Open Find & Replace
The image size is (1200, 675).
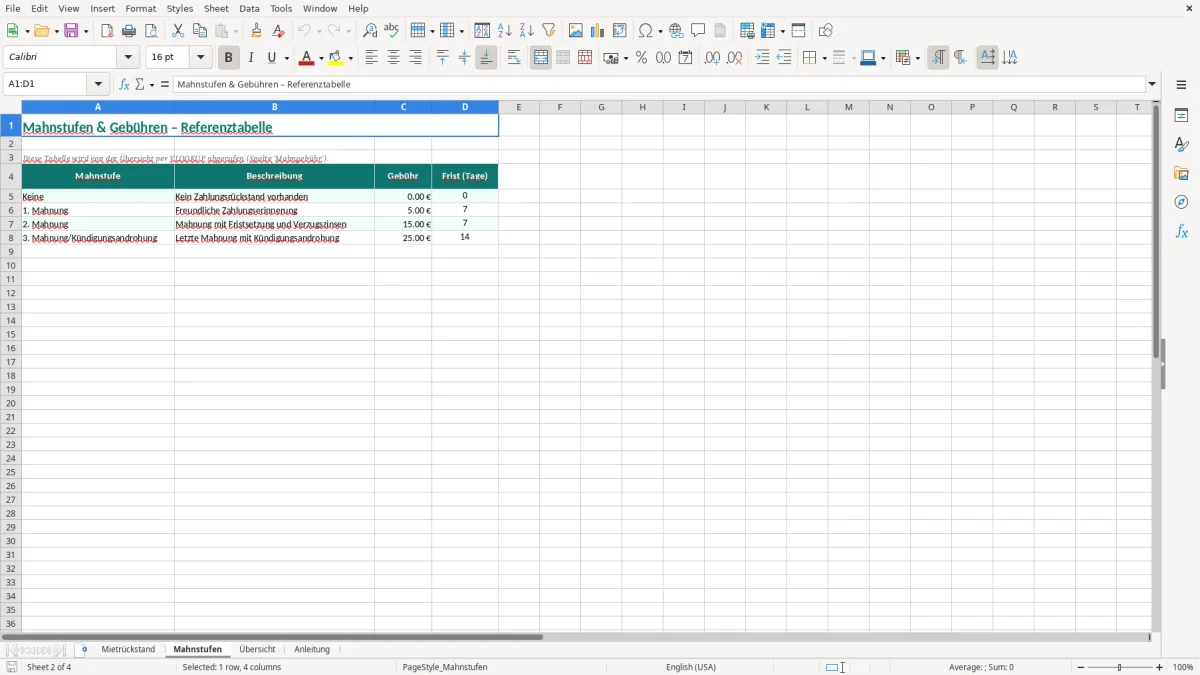click(370, 31)
